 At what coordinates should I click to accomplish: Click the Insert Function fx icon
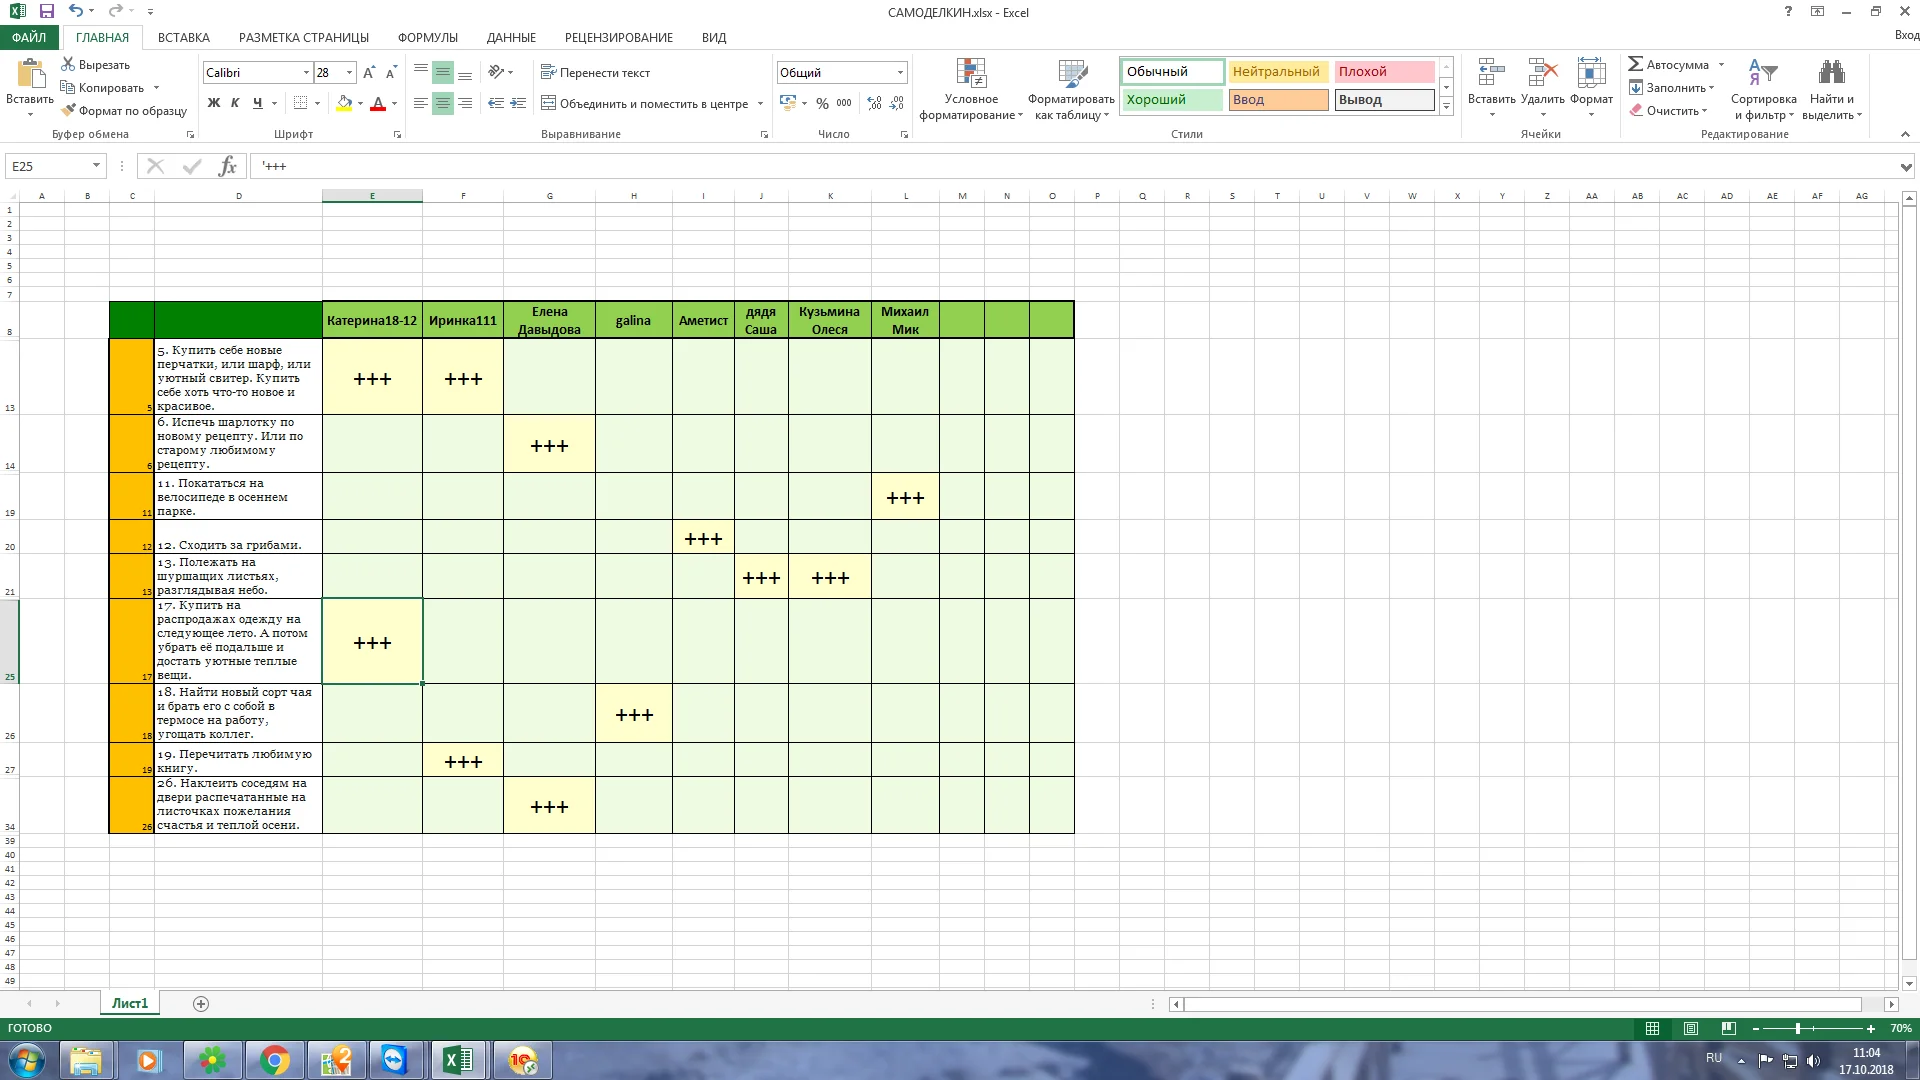tap(228, 166)
